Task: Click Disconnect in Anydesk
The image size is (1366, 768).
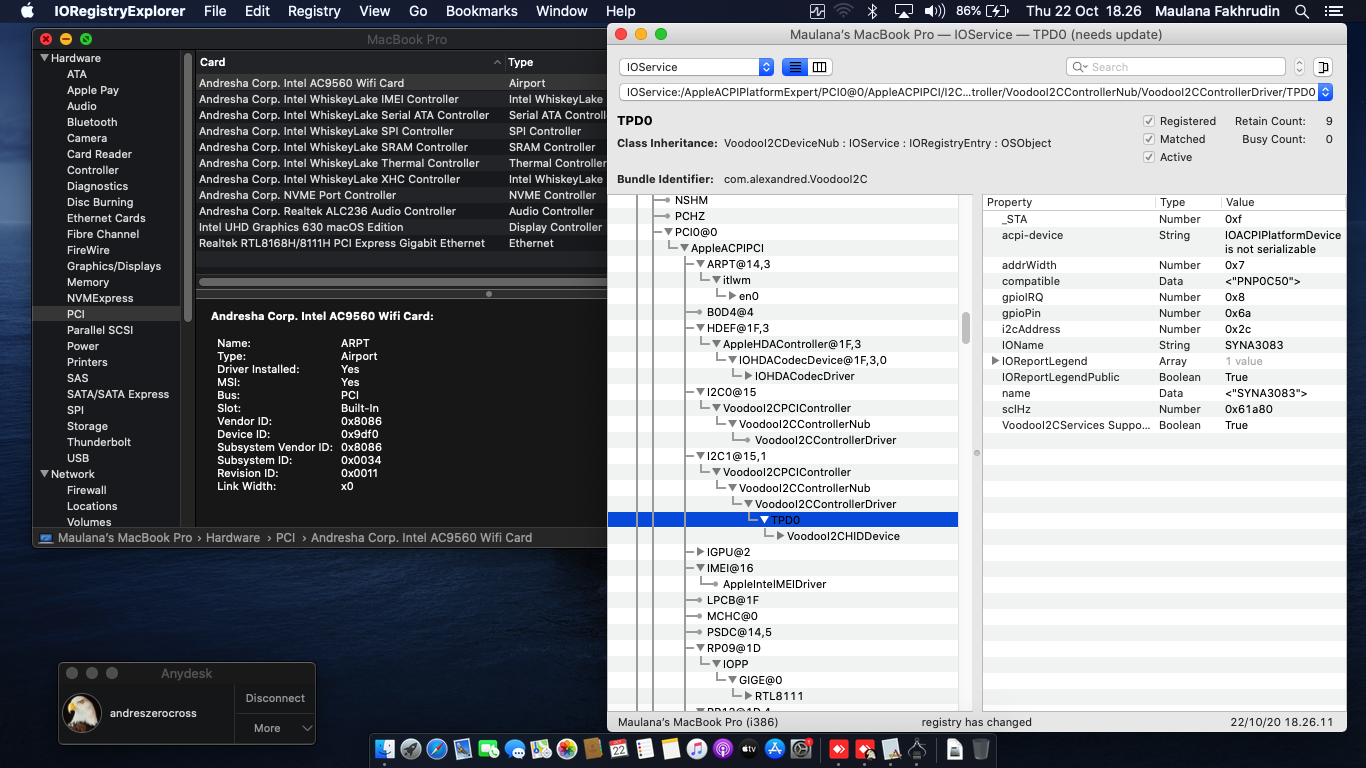Action: click(x=275, y=698)
